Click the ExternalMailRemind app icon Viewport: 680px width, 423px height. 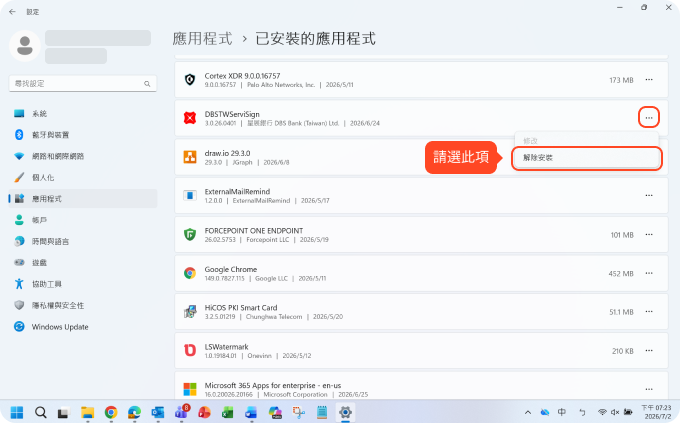click(x=190, y=196)
